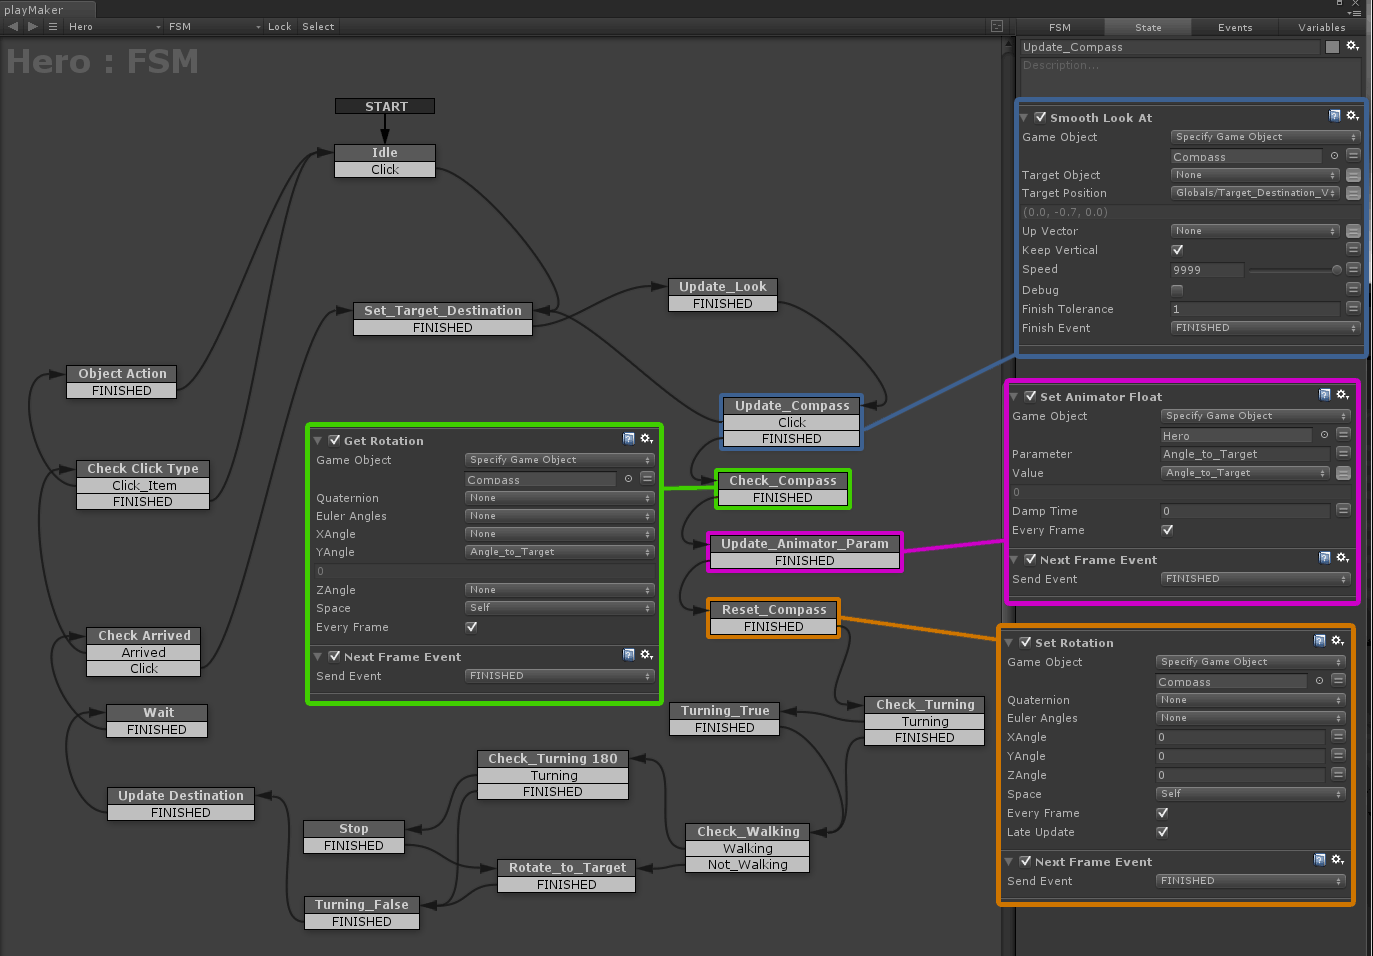The height and width of the screenshot is (956, 1373).
Task: Open YAngle Angle_to_Target dropdown in Get Rotation
Action: coord(559,552)
